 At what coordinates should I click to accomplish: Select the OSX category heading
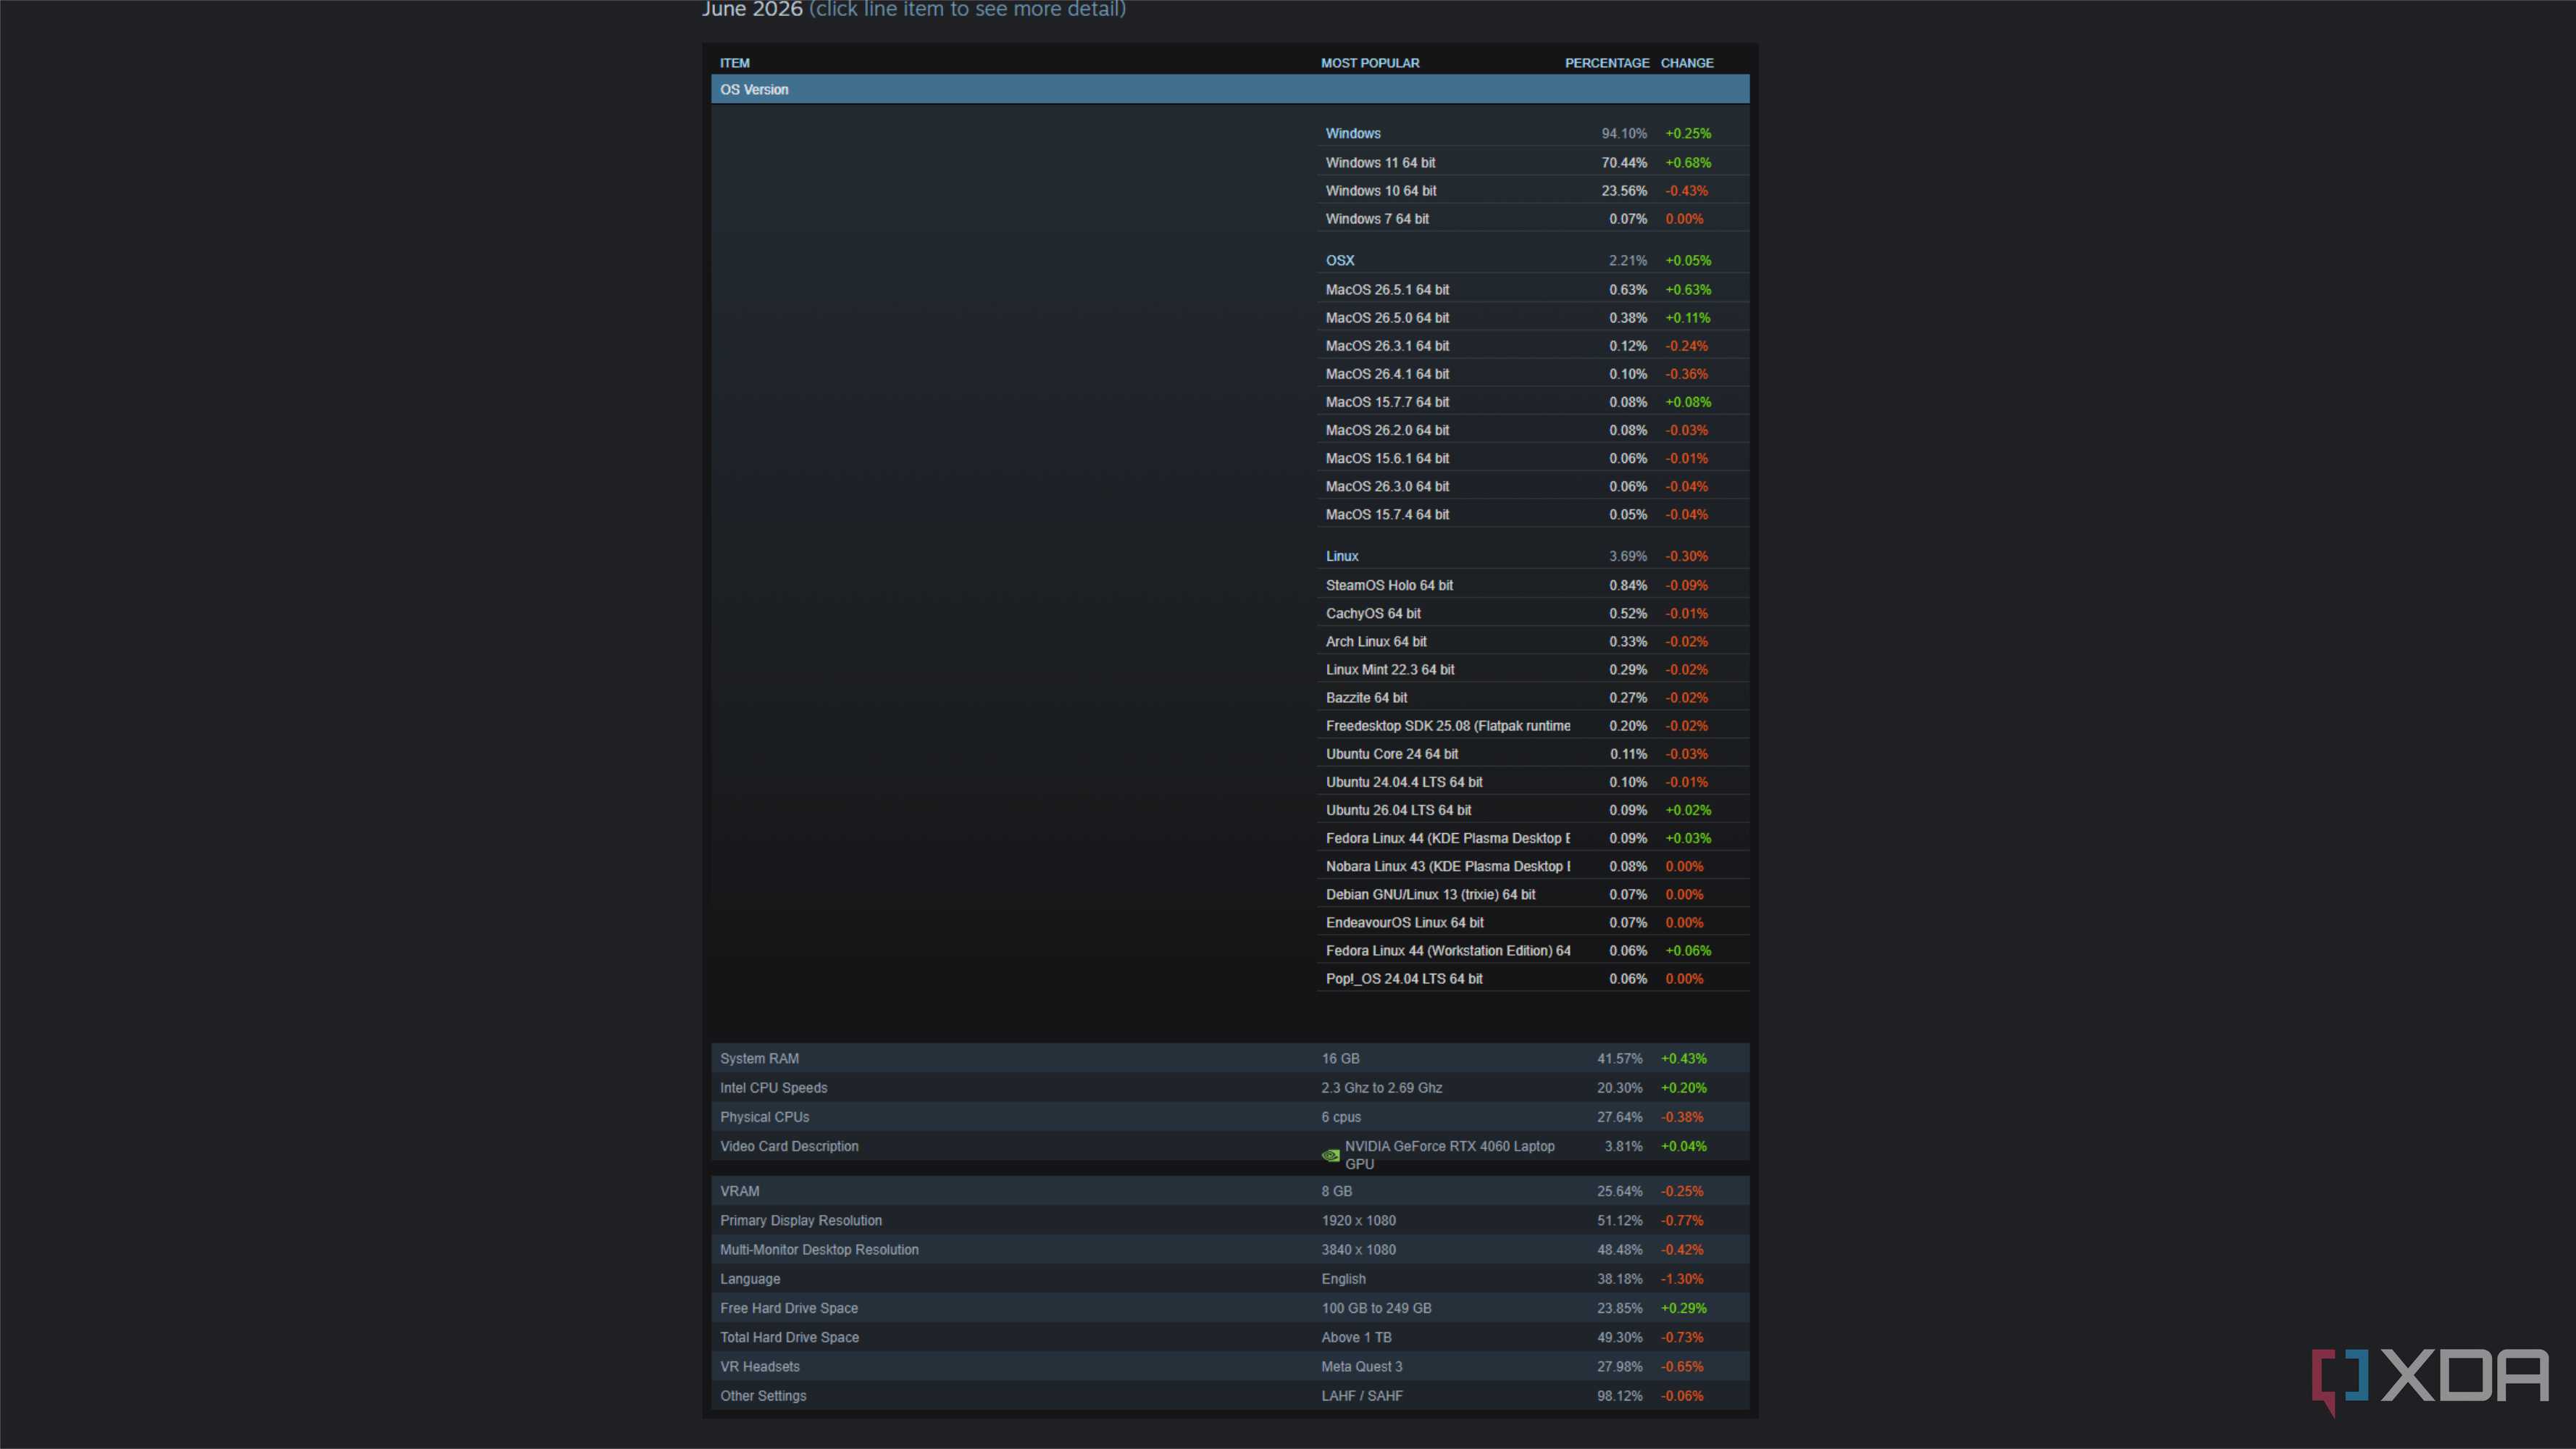1340,260
